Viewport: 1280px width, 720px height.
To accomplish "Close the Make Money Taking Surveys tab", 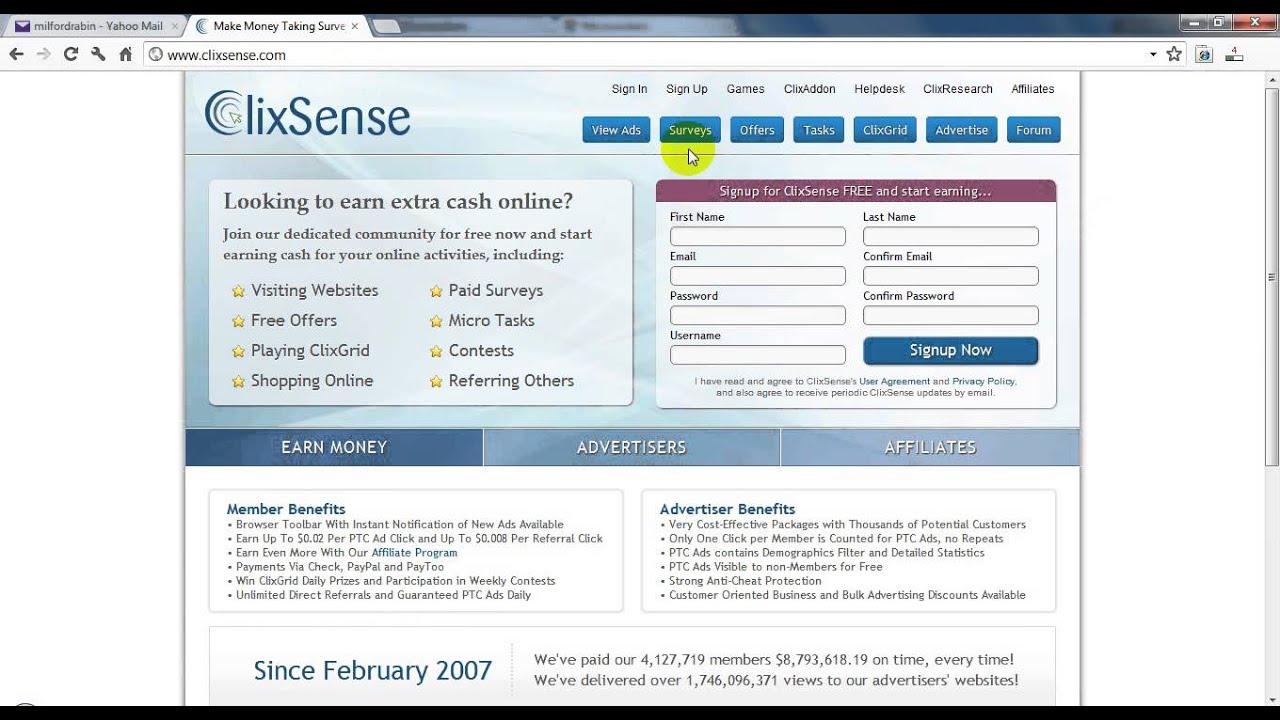I will [355, 26].
